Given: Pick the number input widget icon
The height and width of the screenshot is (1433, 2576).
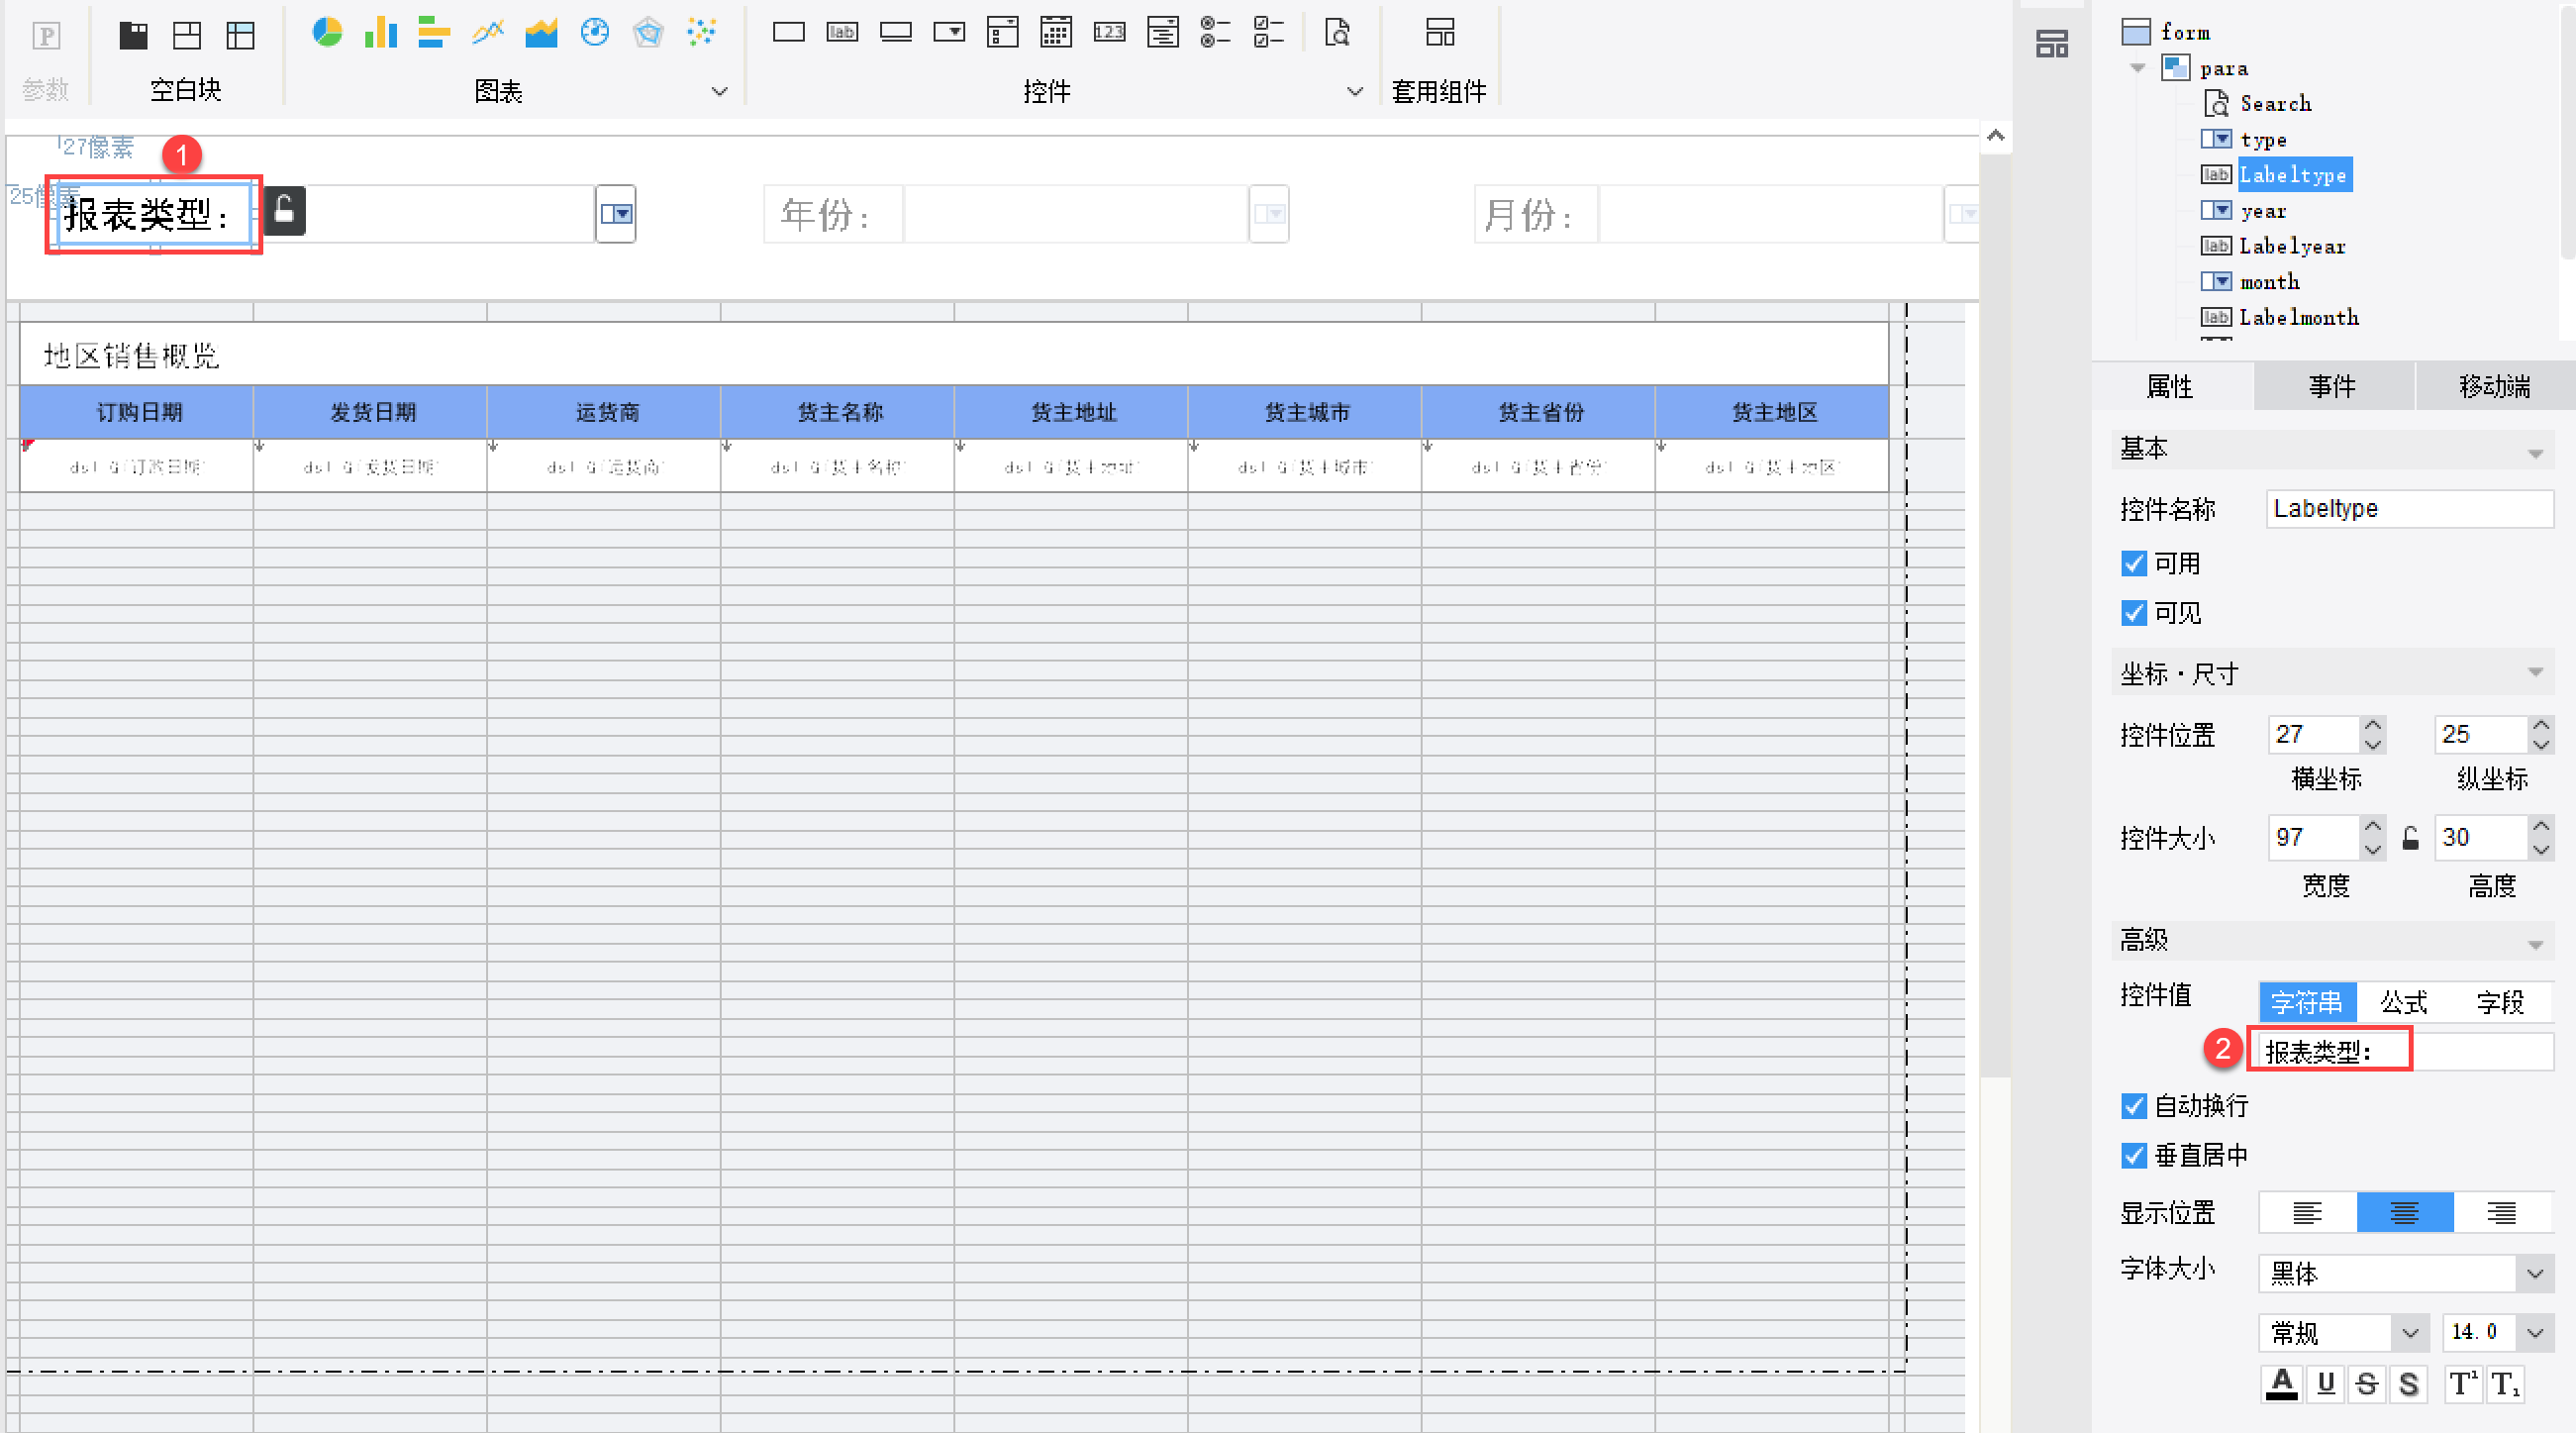Looking at the screenshot, I should pos(1109,33).
